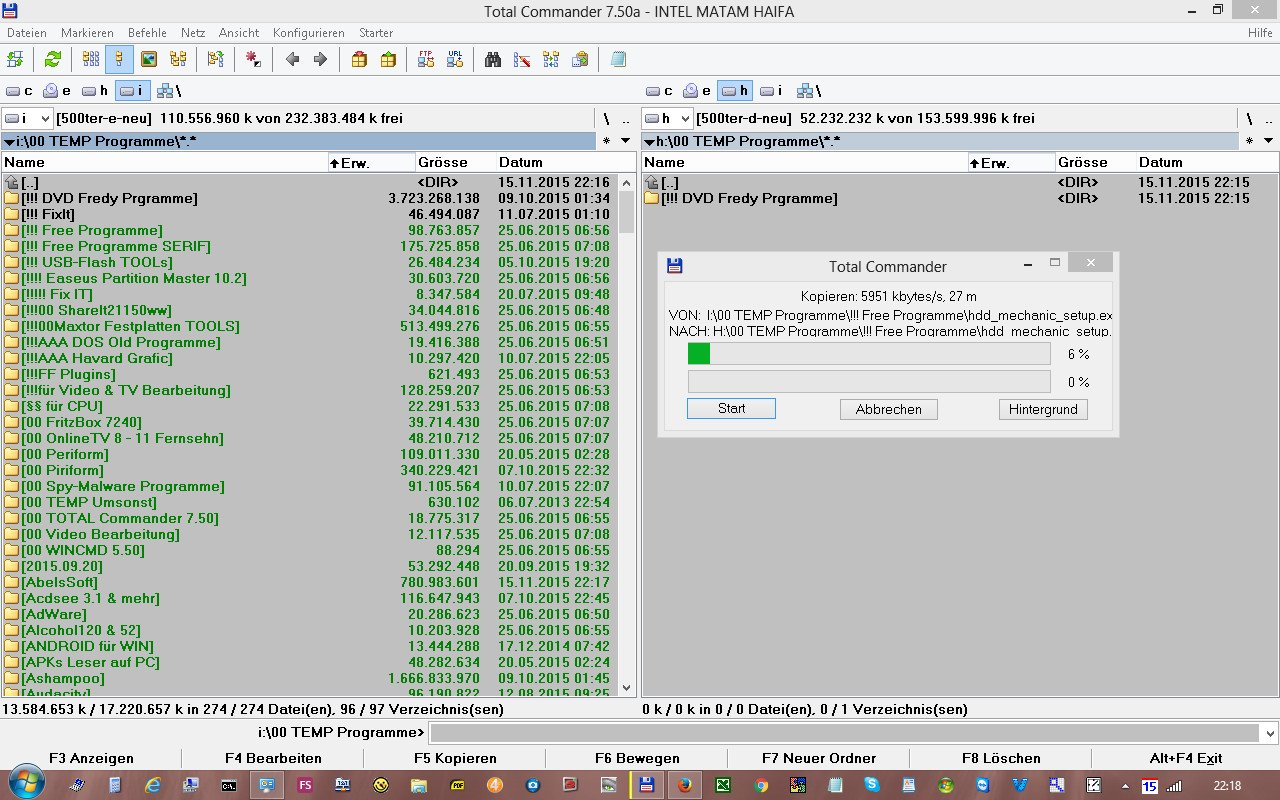Open Excel from the taskbar
1280x800 pixels.
pyautogui.click(x=721, y=785)
